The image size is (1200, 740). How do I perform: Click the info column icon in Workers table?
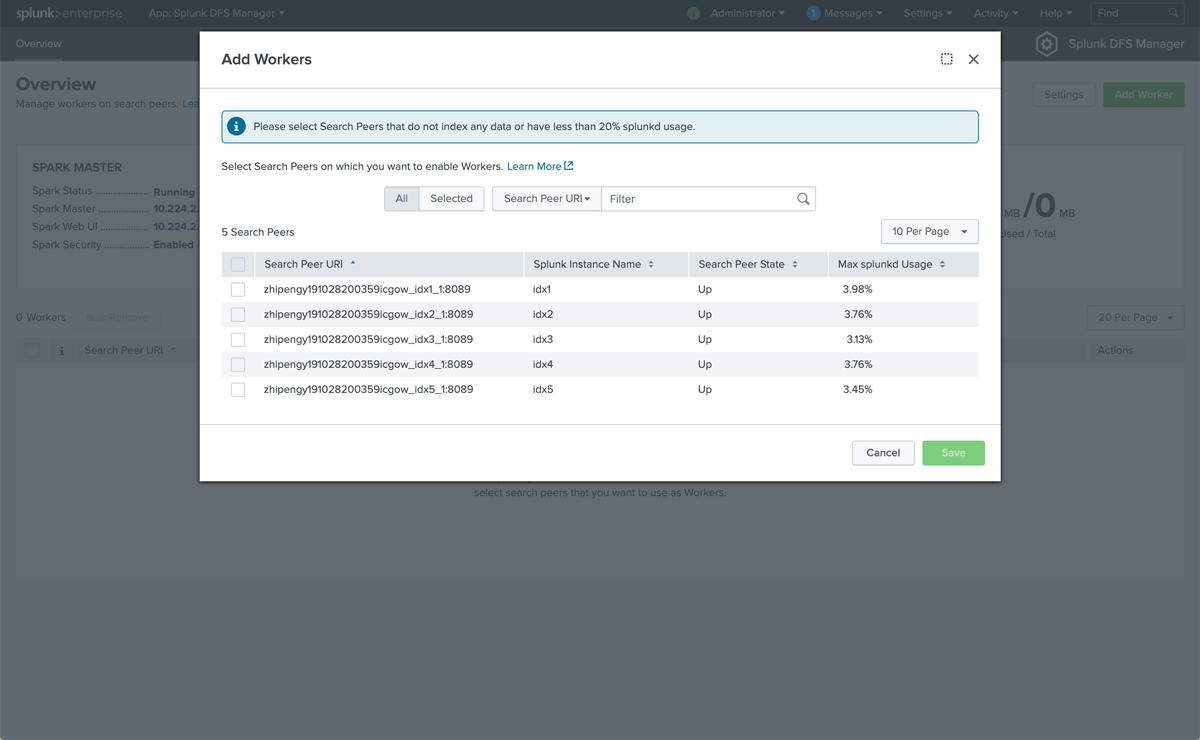(62, 350)
